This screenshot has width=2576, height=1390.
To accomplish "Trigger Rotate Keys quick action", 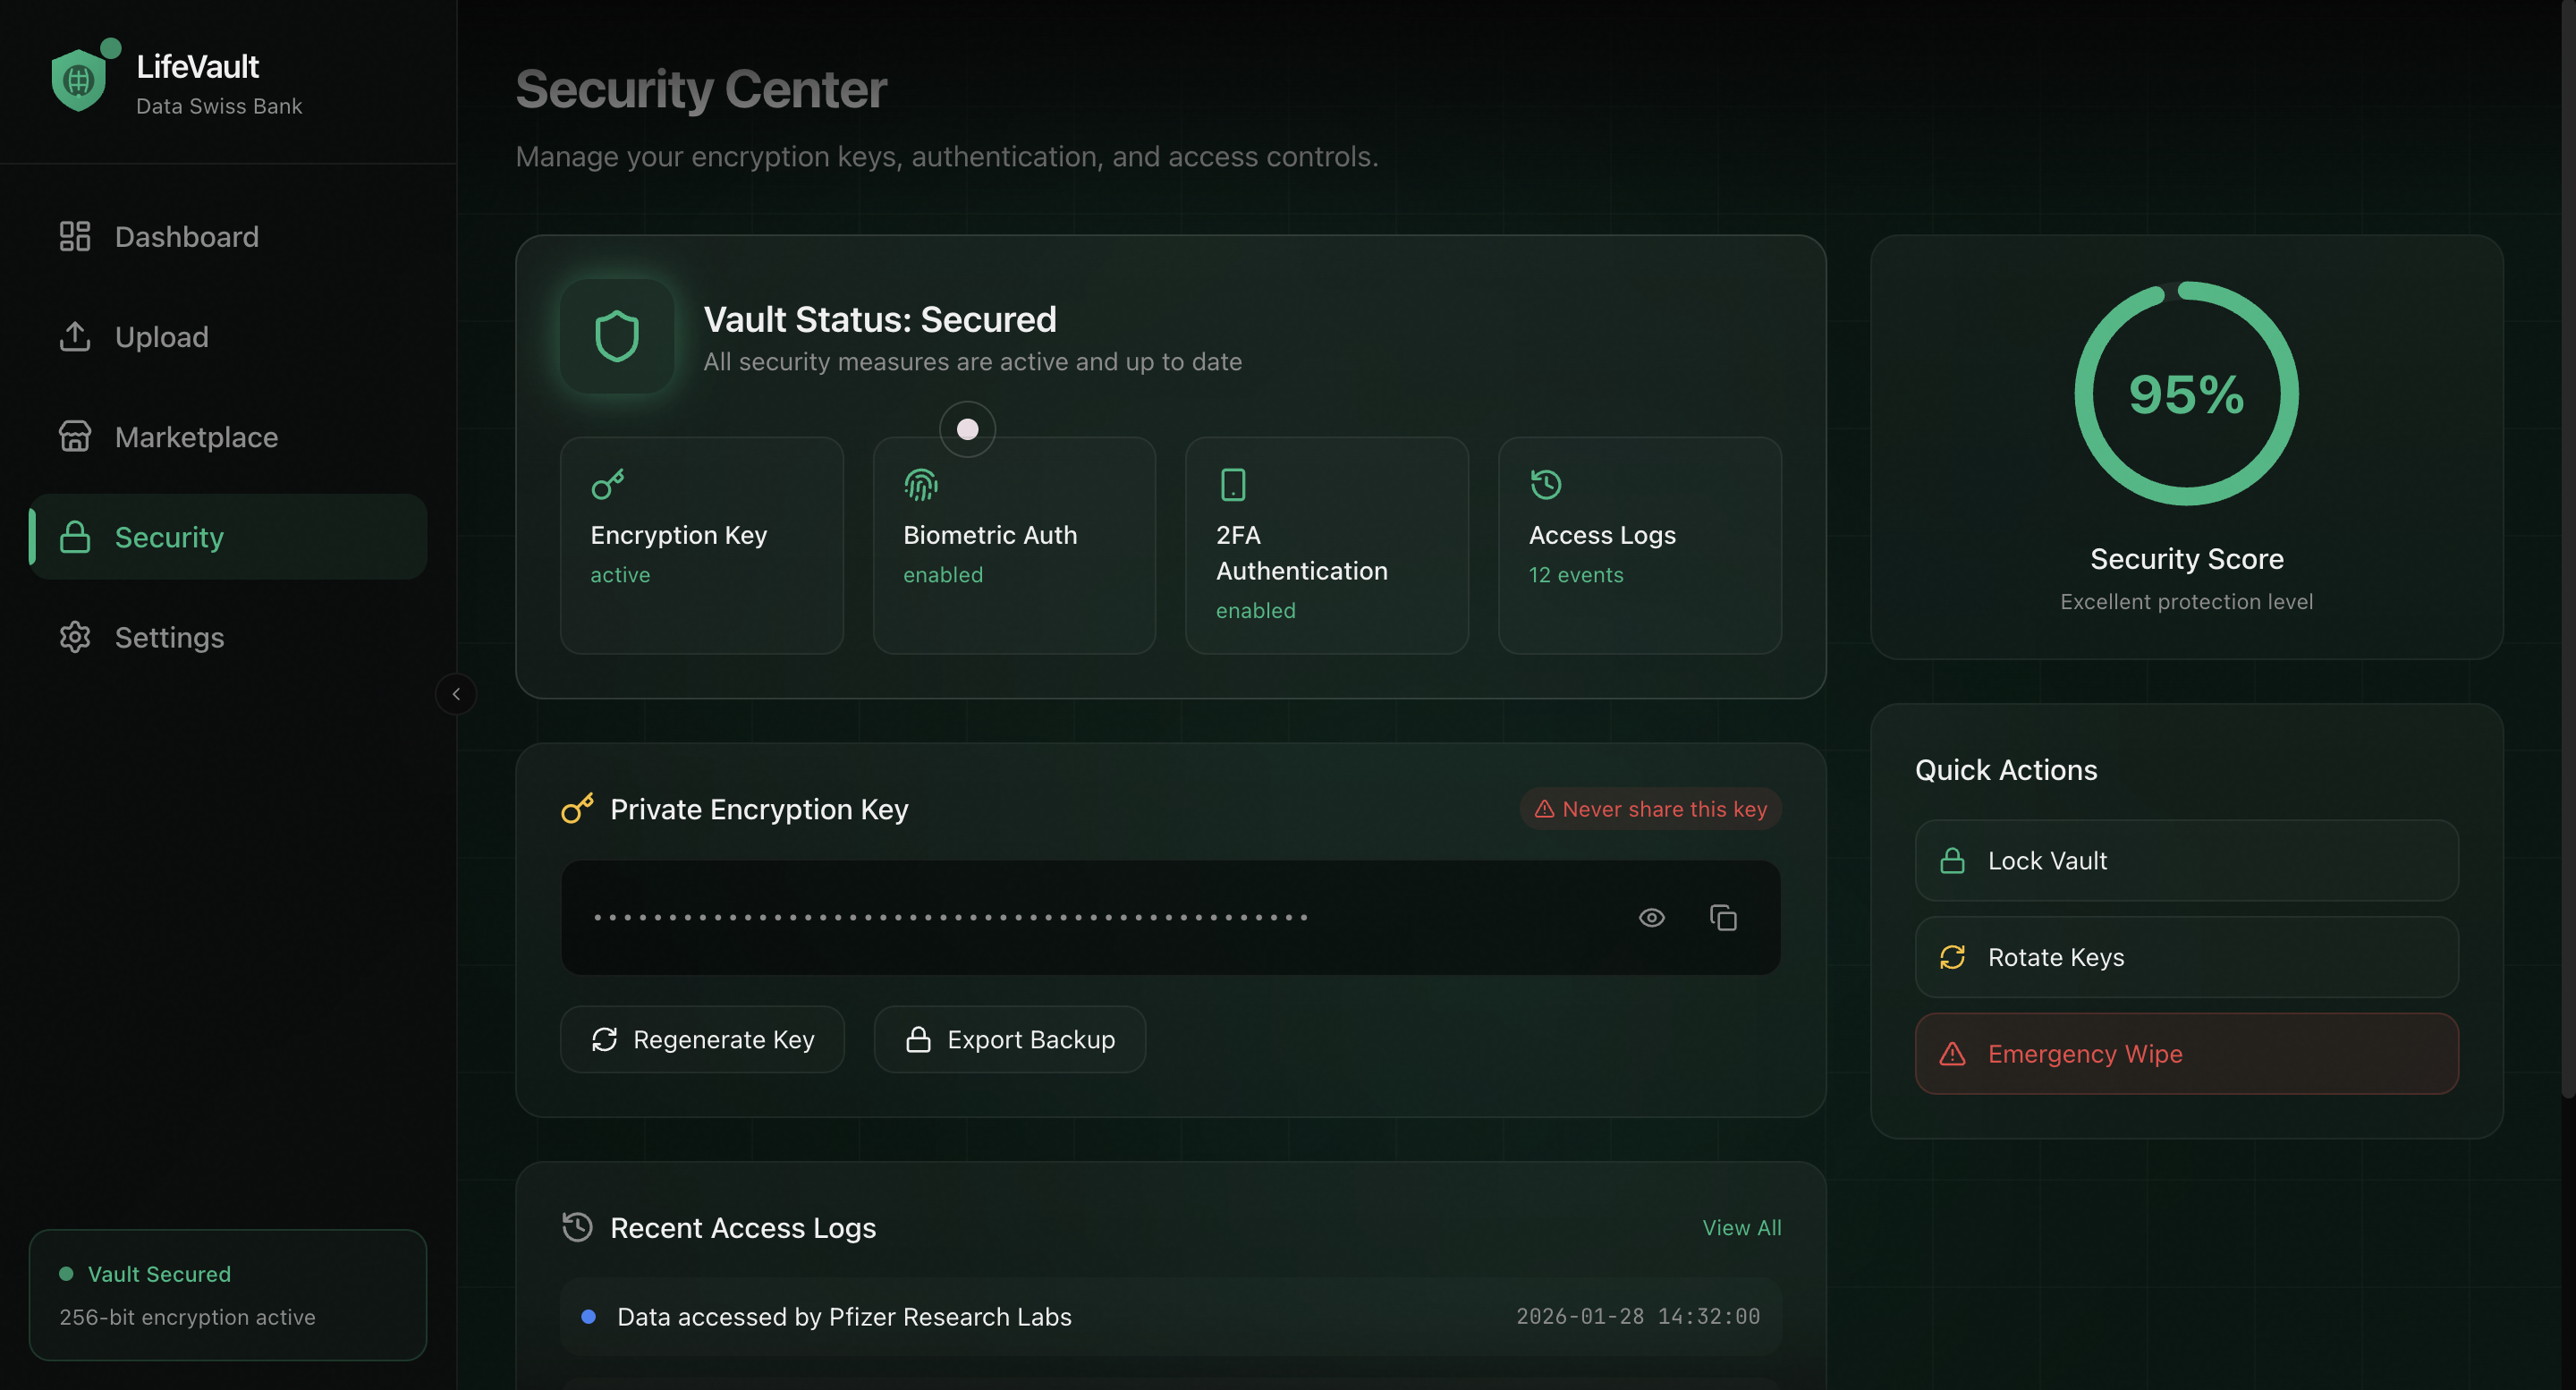I will [2186, 957].
